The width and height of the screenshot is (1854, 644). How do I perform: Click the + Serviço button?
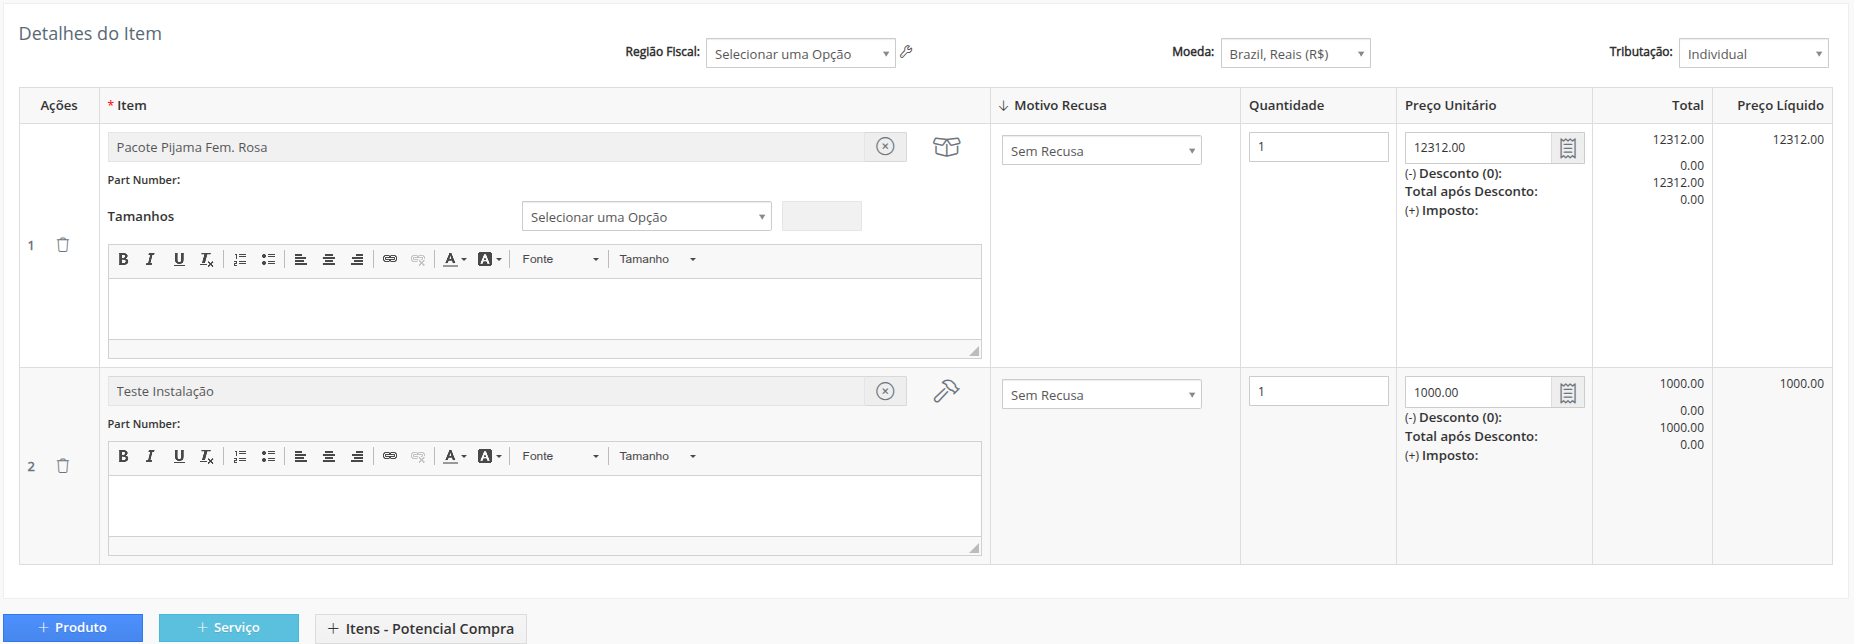point(229,627)
